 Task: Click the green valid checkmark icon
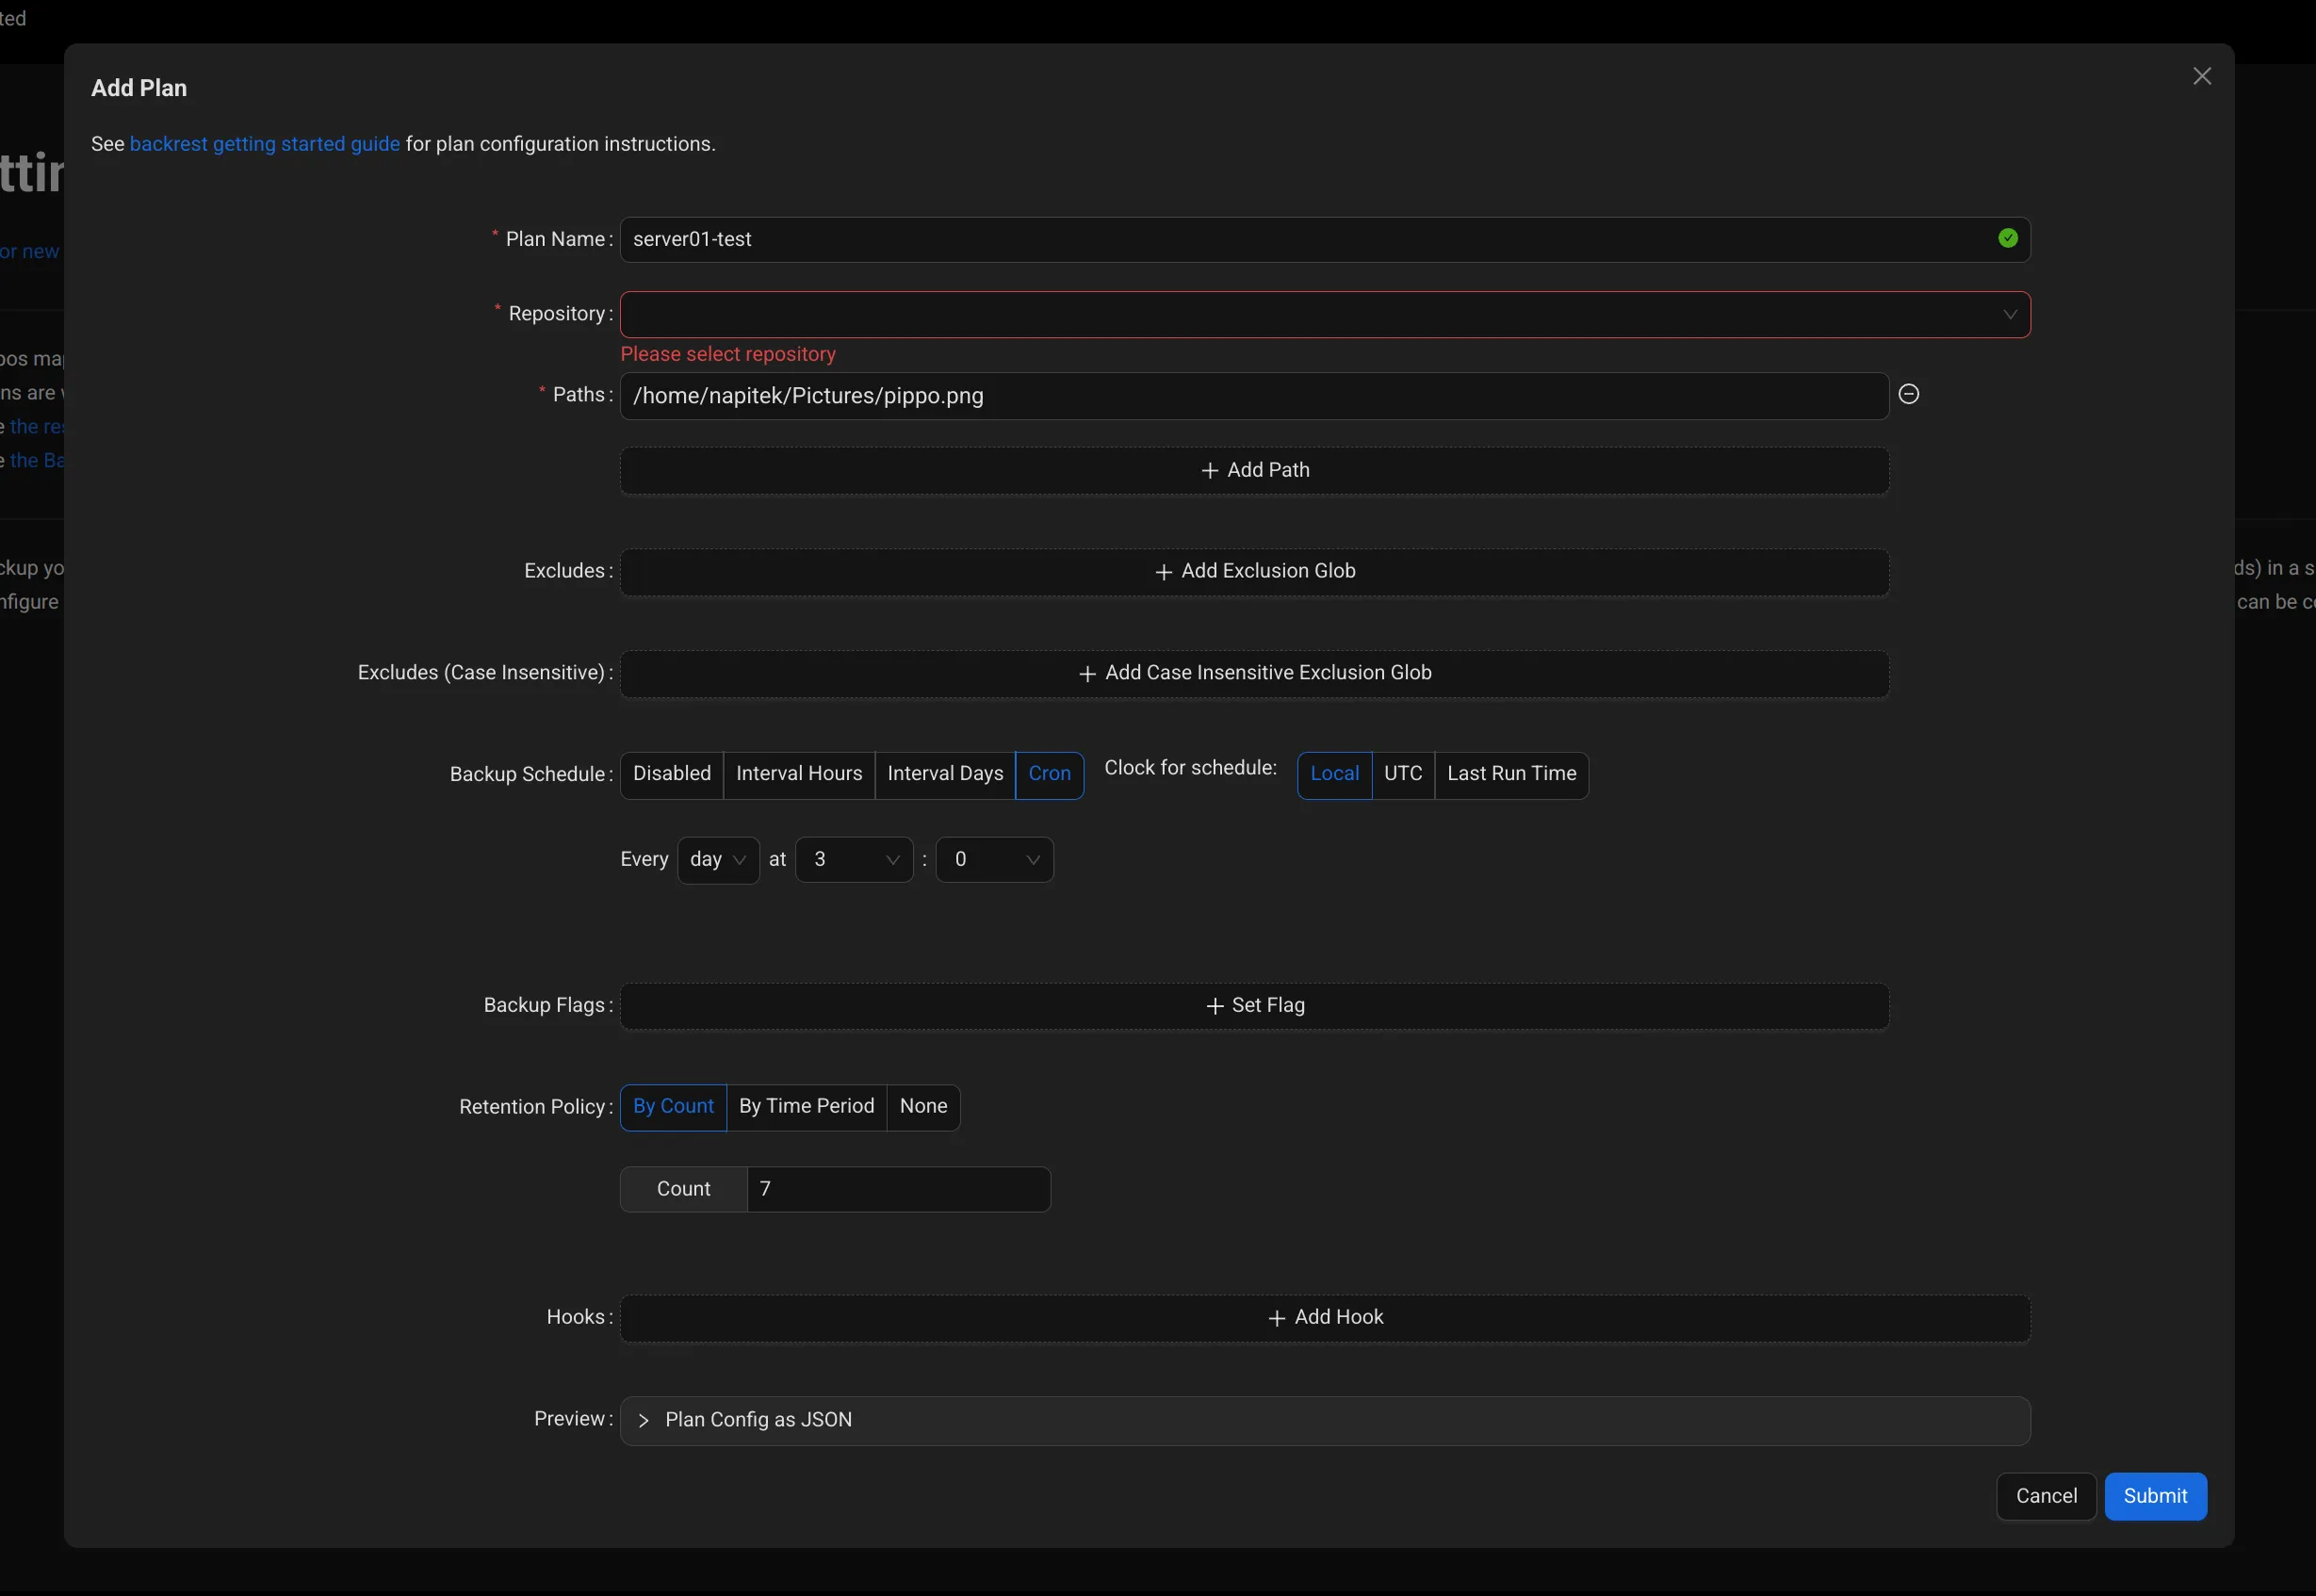(x=2007, y=238)
